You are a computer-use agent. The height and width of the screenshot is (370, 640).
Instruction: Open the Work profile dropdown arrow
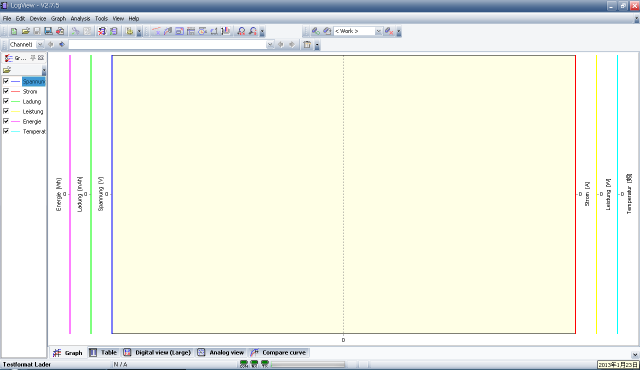click(378, 31)
